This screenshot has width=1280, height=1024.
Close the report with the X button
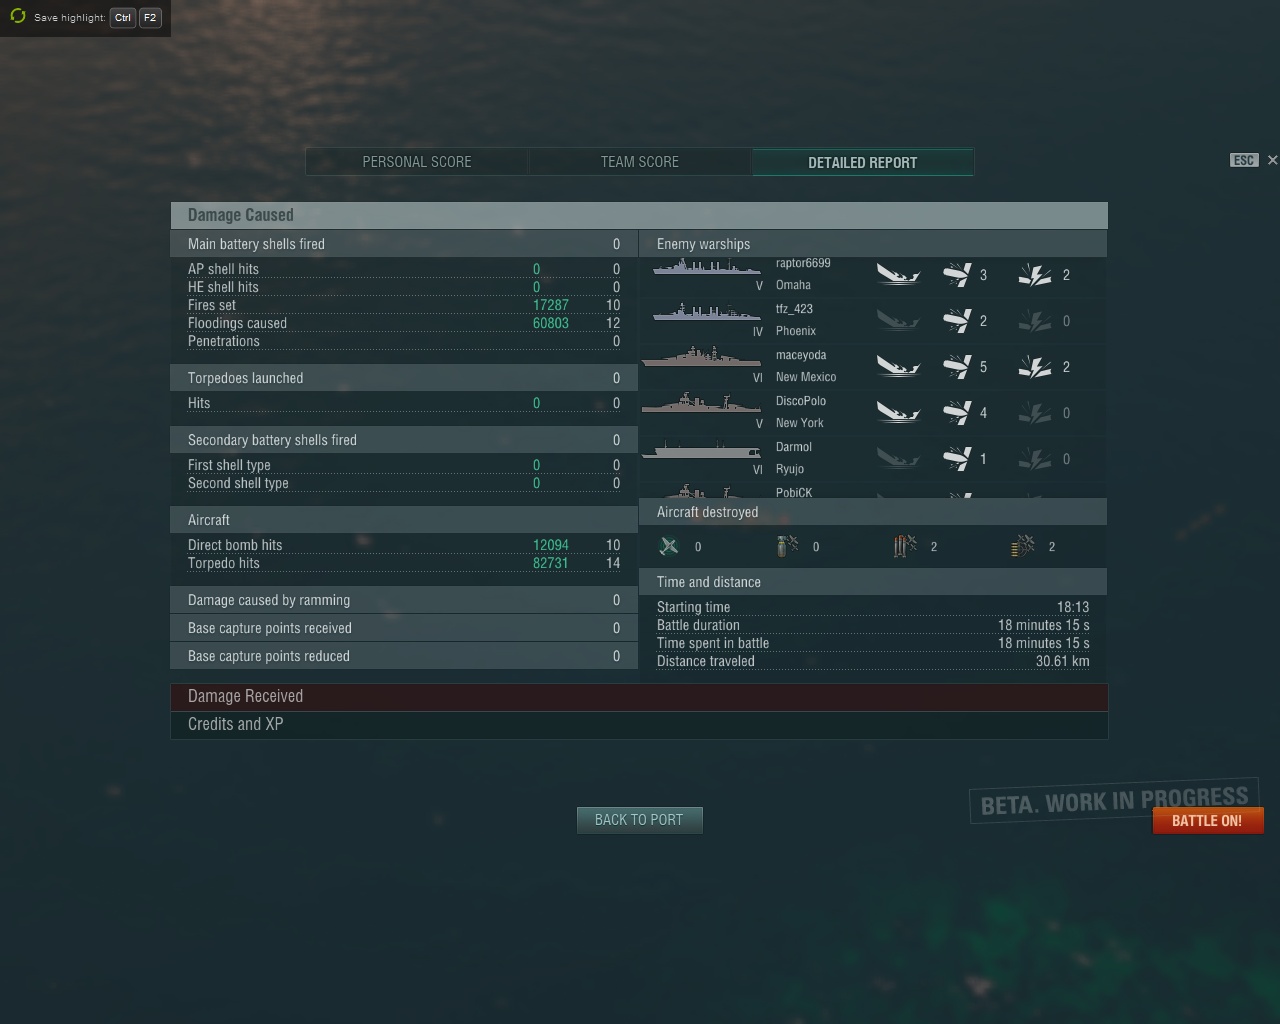pyautogui.click(x=1272, y=160)
